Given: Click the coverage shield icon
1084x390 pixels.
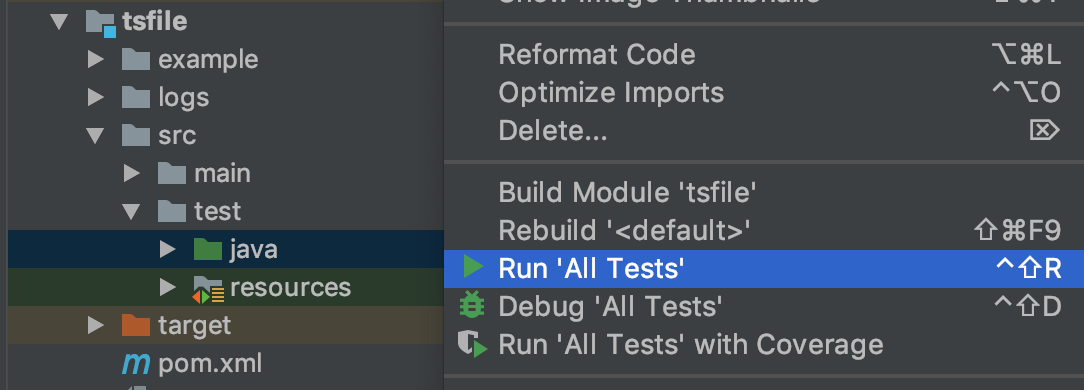Looking at the screenshot, I should coord(473,344).
